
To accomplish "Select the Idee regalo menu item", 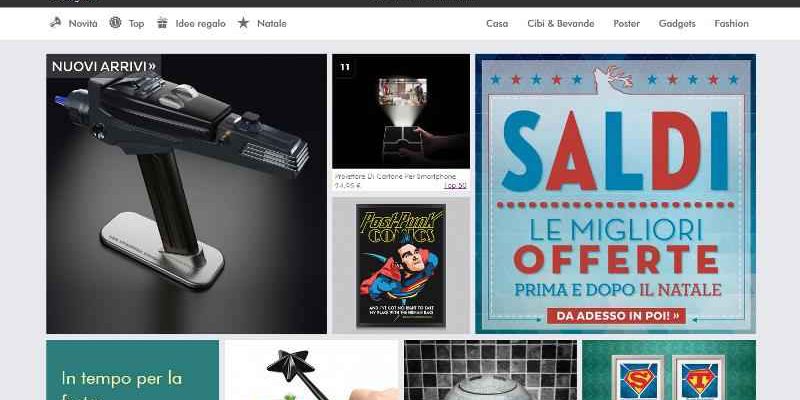I will [200, 23].
